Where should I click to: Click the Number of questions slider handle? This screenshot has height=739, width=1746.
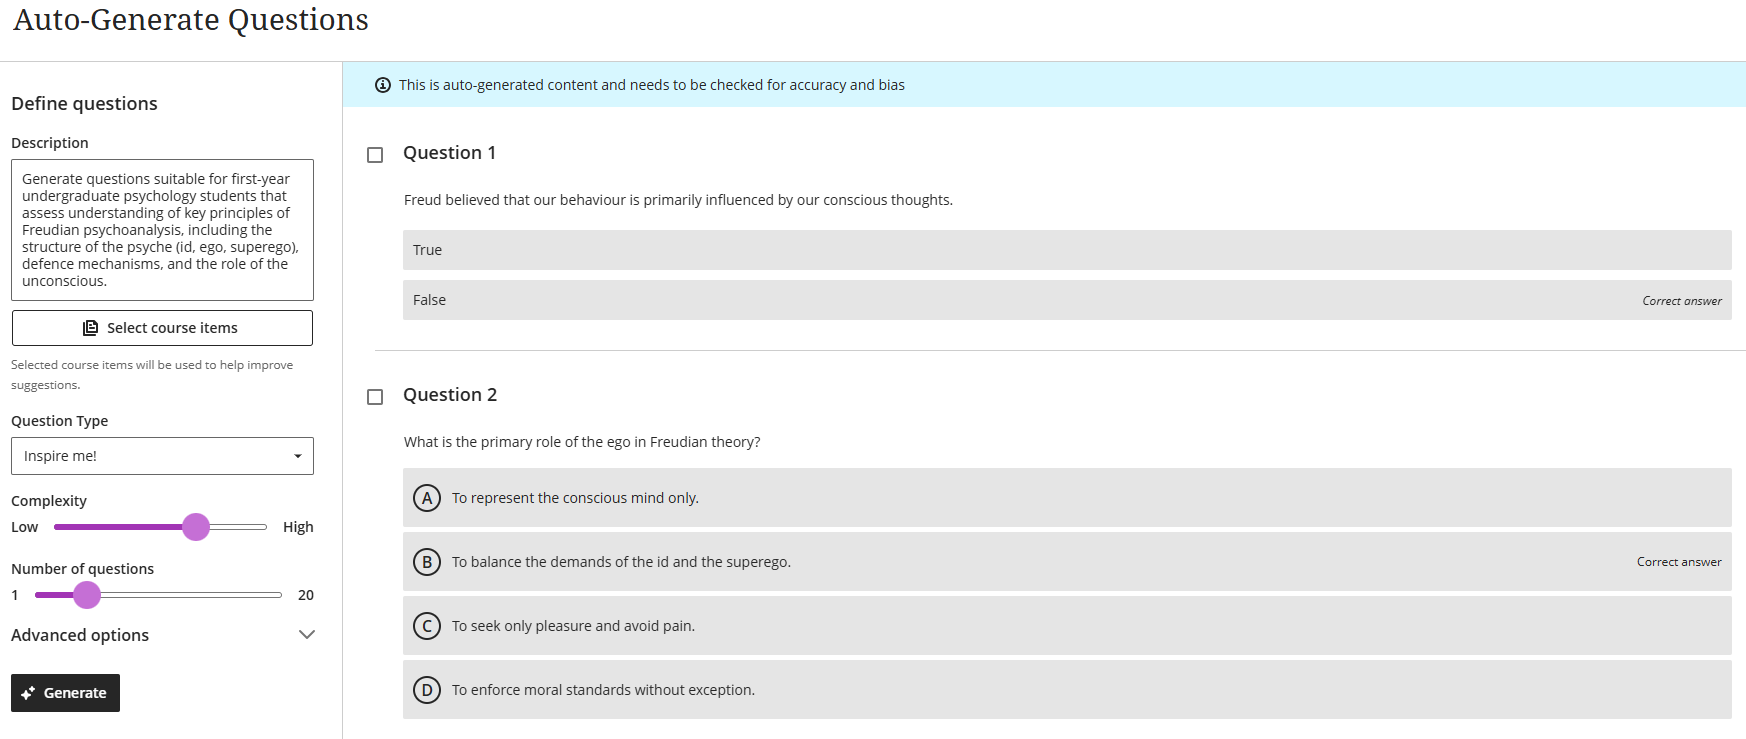(87, 595)
